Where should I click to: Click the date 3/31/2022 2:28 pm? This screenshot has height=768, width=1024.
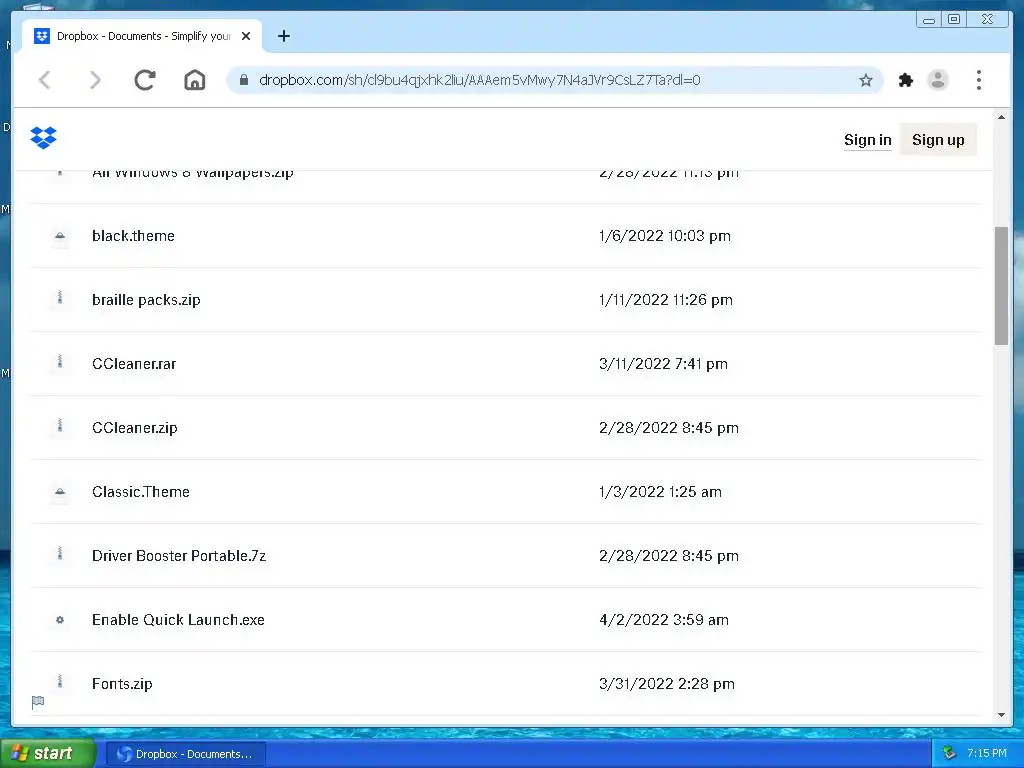(667, 684)
